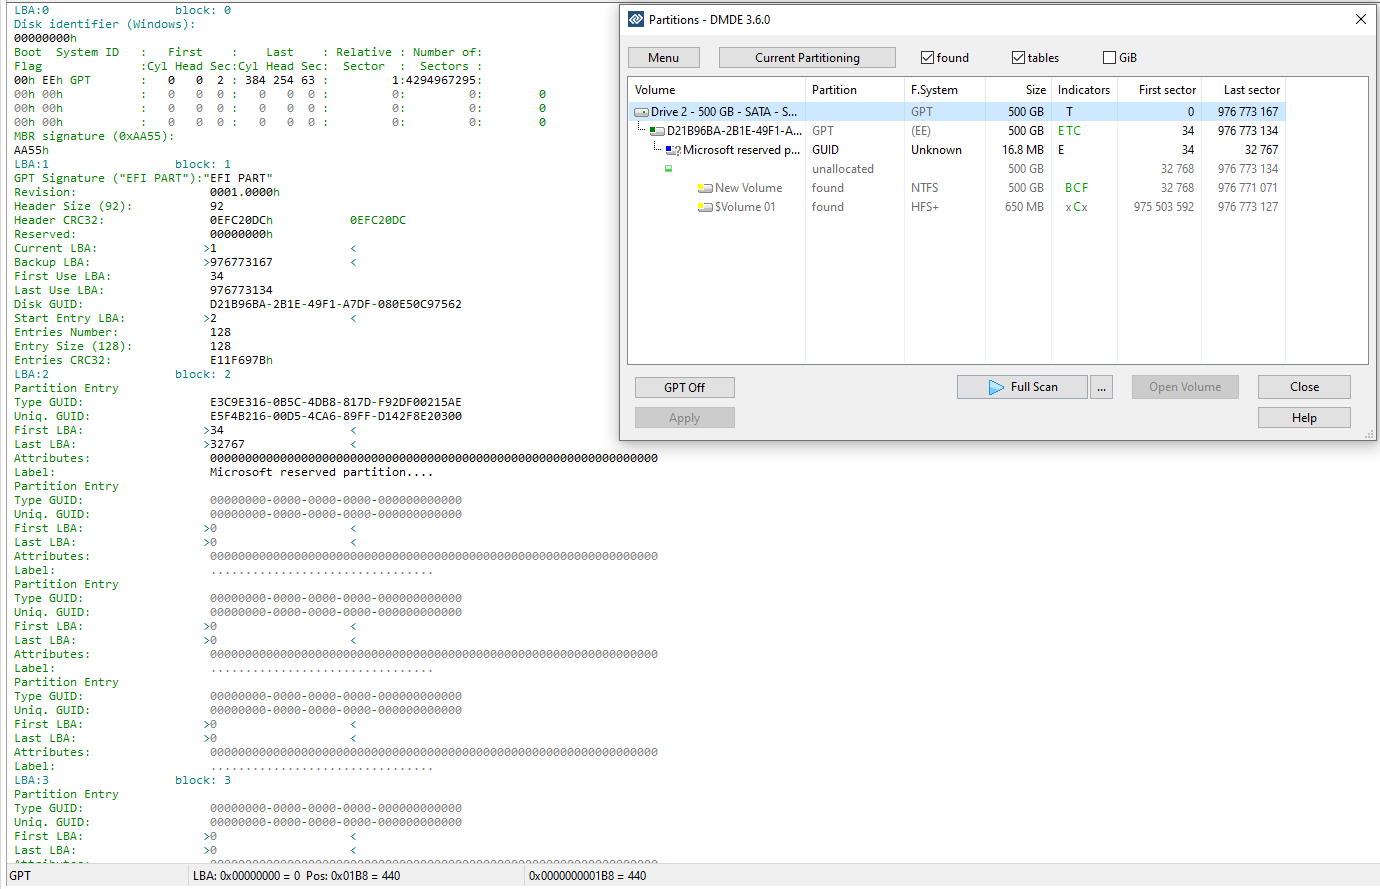Image resolution: width=1380 pixels, height=889 pixels.
Task: Click the Last Use LBA value 976773134
Action: (241, 290)
